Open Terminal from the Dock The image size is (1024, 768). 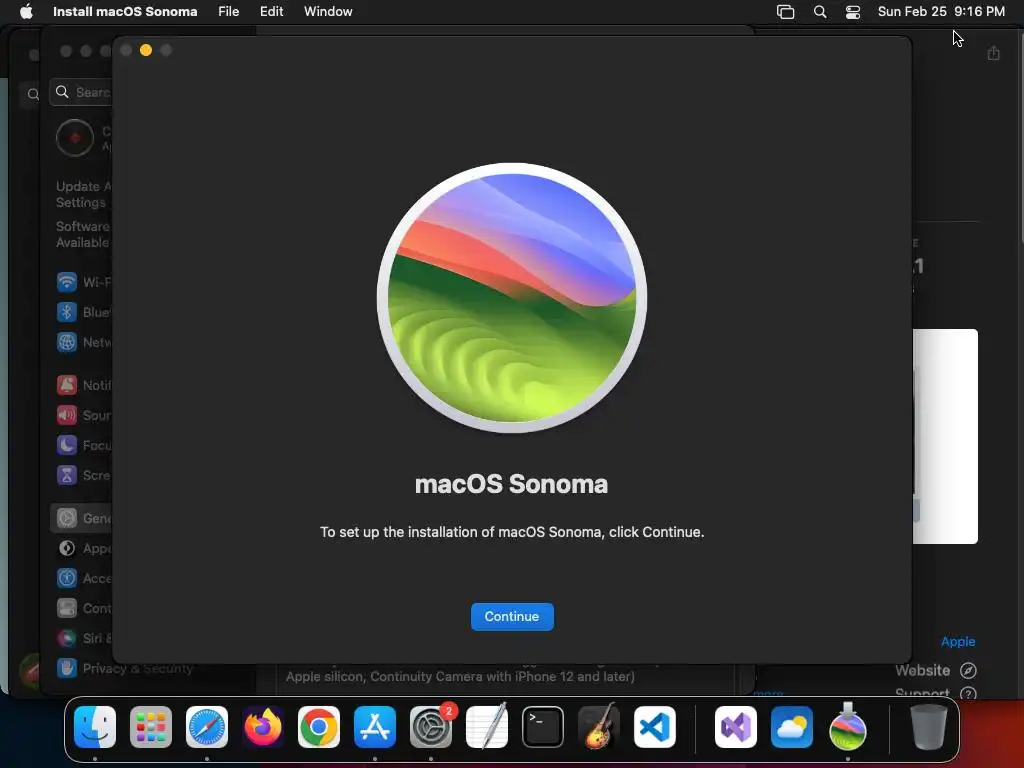pos(543,727)
